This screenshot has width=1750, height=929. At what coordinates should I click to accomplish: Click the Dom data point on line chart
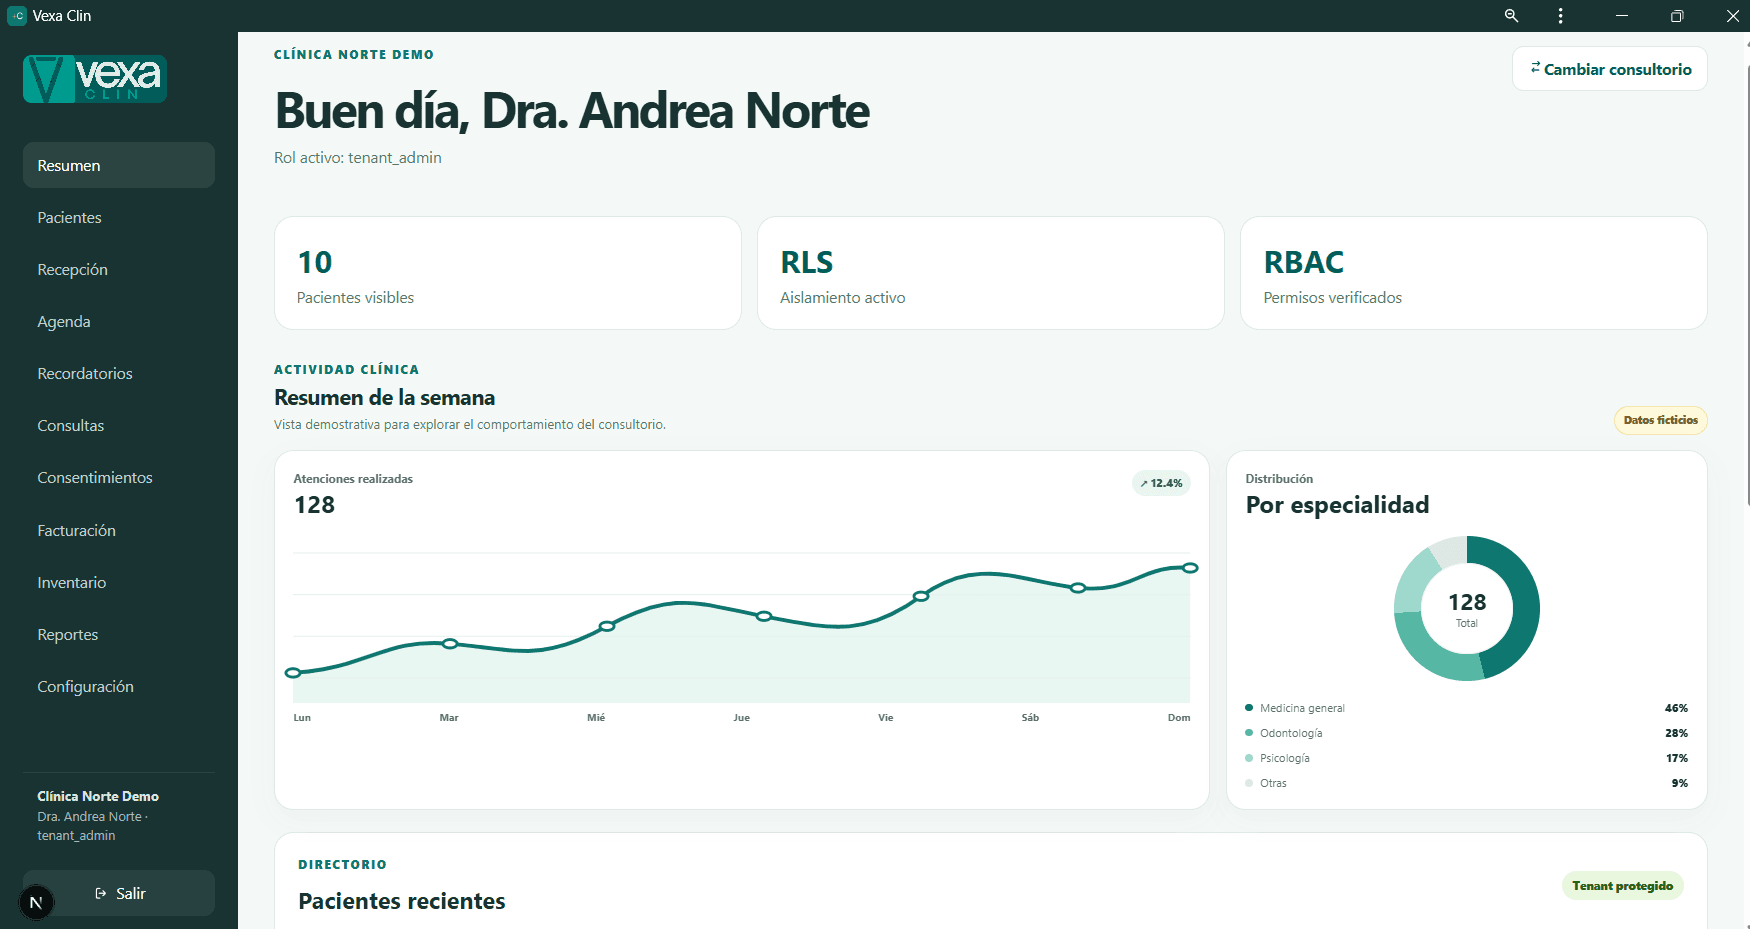[x=1190, y=568]
